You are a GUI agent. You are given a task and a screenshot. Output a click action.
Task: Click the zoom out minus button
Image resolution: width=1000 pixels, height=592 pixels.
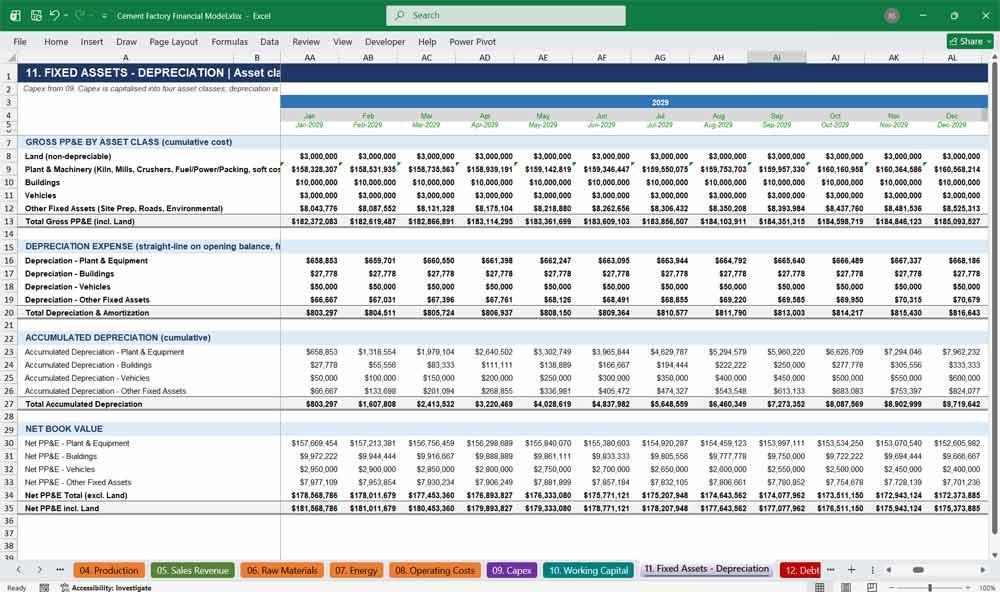point(893,588)
